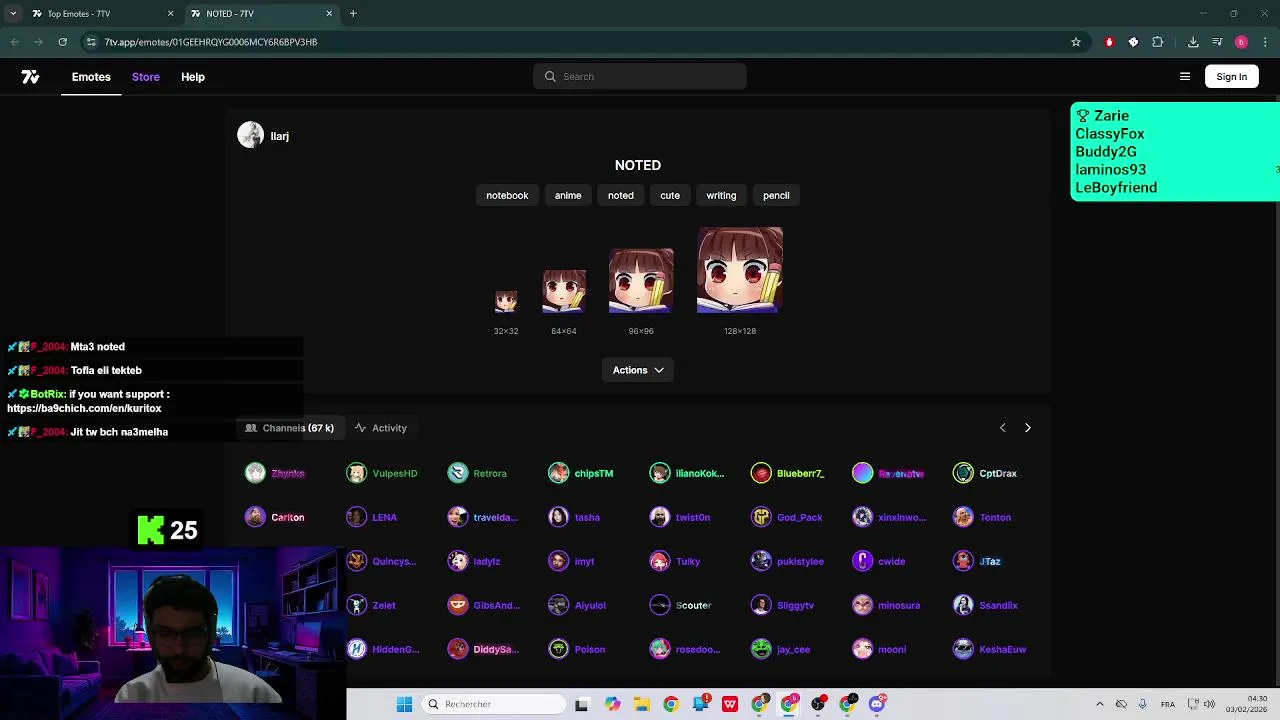Select the noted tag
Screen dimensions: 1280x720
pos(621,195)
